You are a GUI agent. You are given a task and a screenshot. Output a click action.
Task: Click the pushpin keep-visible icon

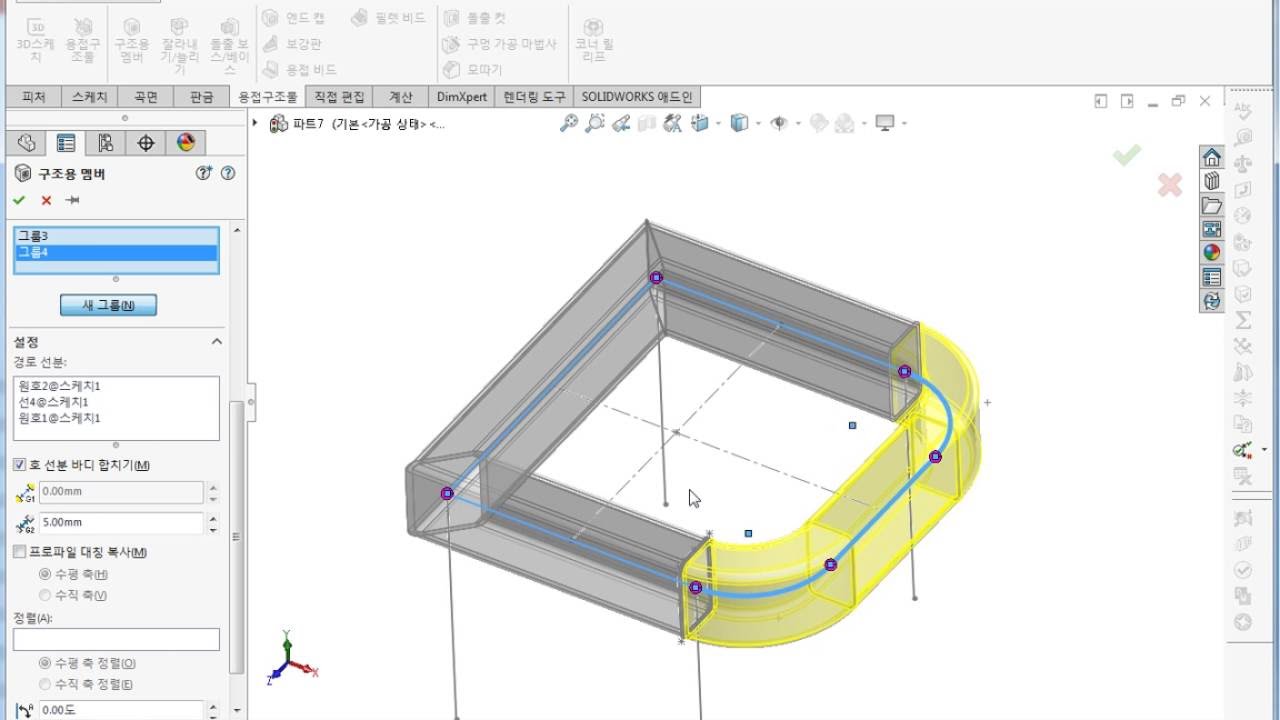[x=72, y=200]
